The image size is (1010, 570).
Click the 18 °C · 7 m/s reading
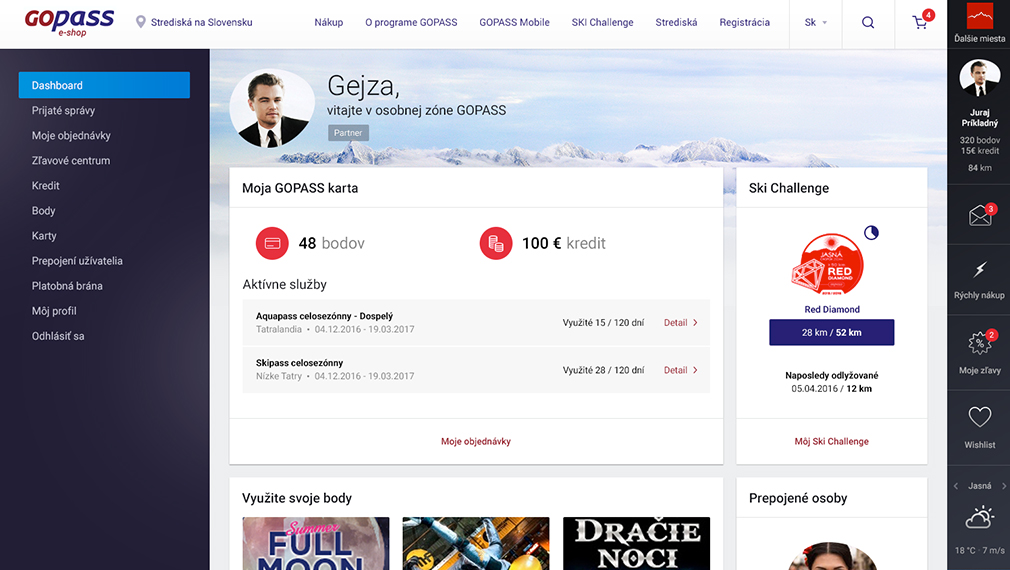(980, 551)
